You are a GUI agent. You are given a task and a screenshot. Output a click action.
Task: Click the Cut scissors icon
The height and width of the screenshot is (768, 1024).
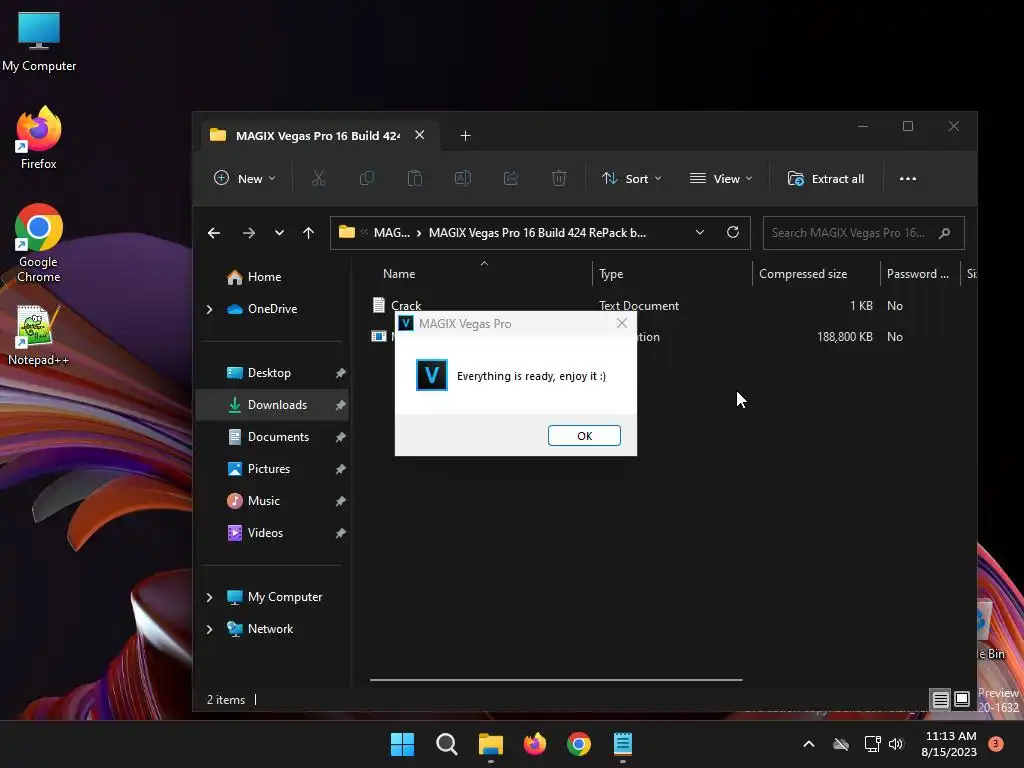[319, 178]
